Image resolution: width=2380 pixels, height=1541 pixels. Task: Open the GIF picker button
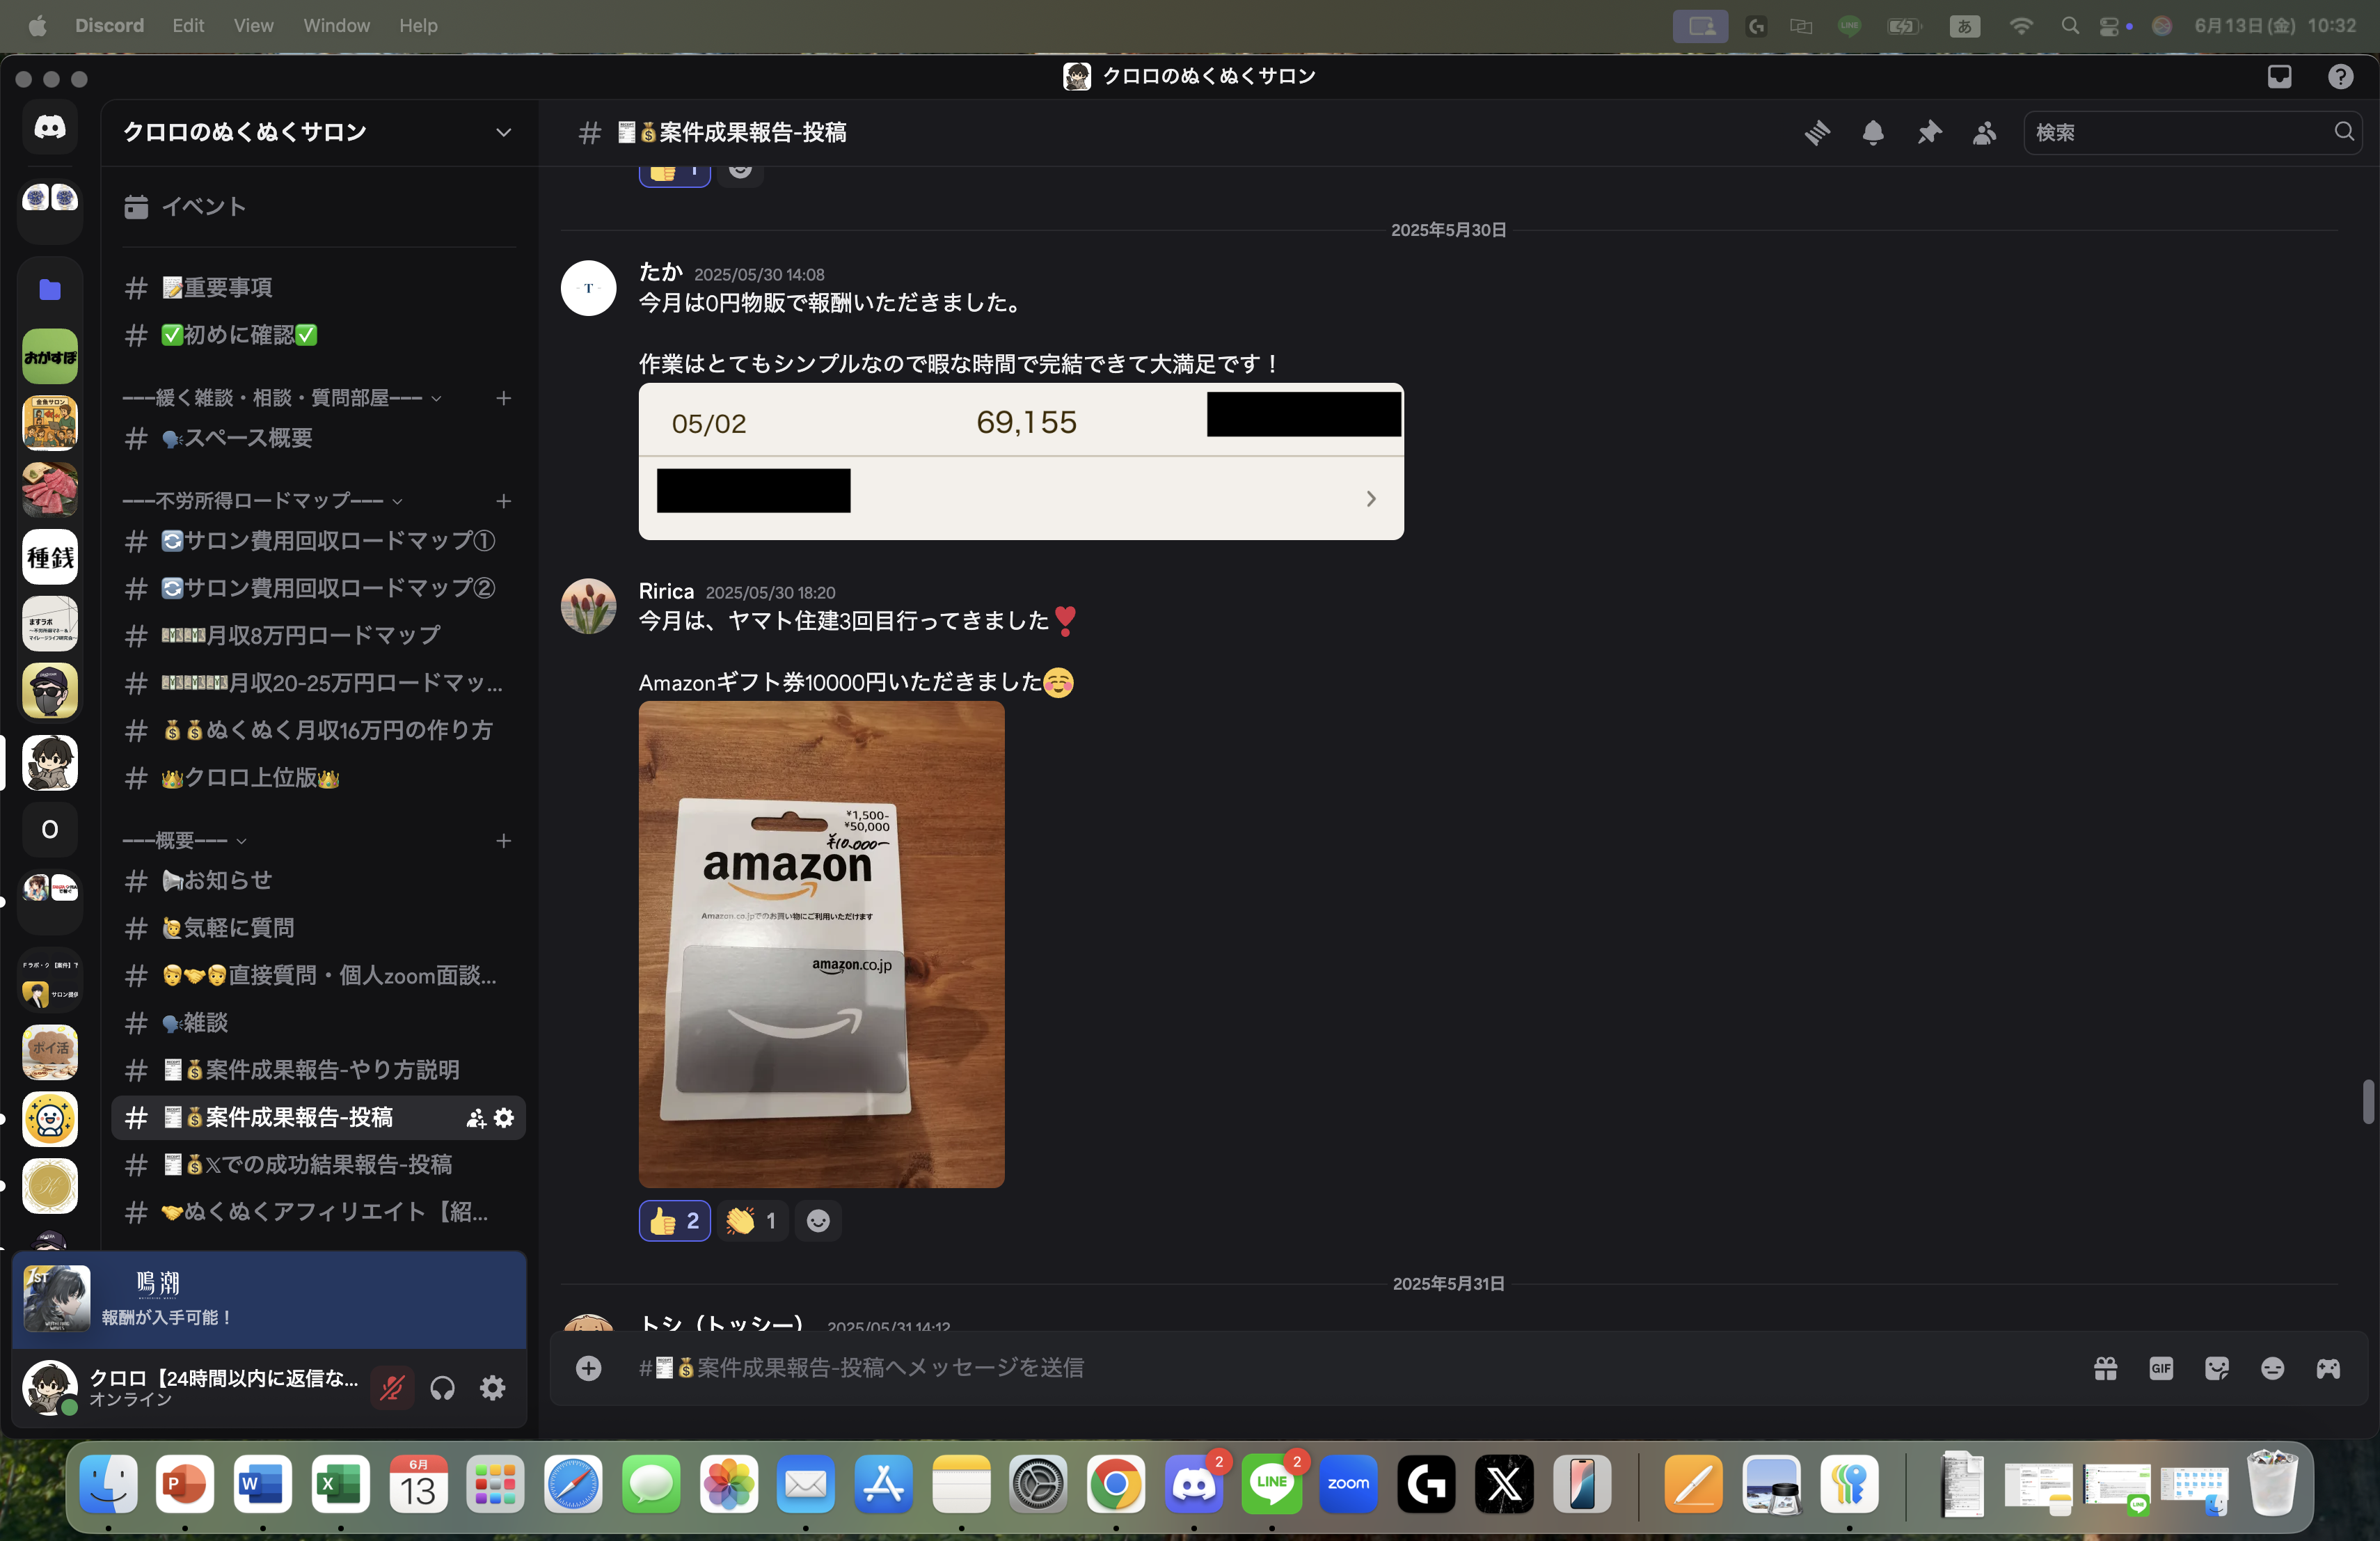tap(2161, 1368)
